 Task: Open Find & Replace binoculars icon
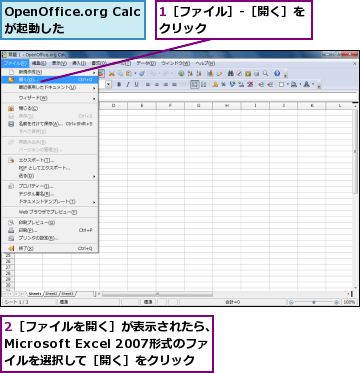231,74
